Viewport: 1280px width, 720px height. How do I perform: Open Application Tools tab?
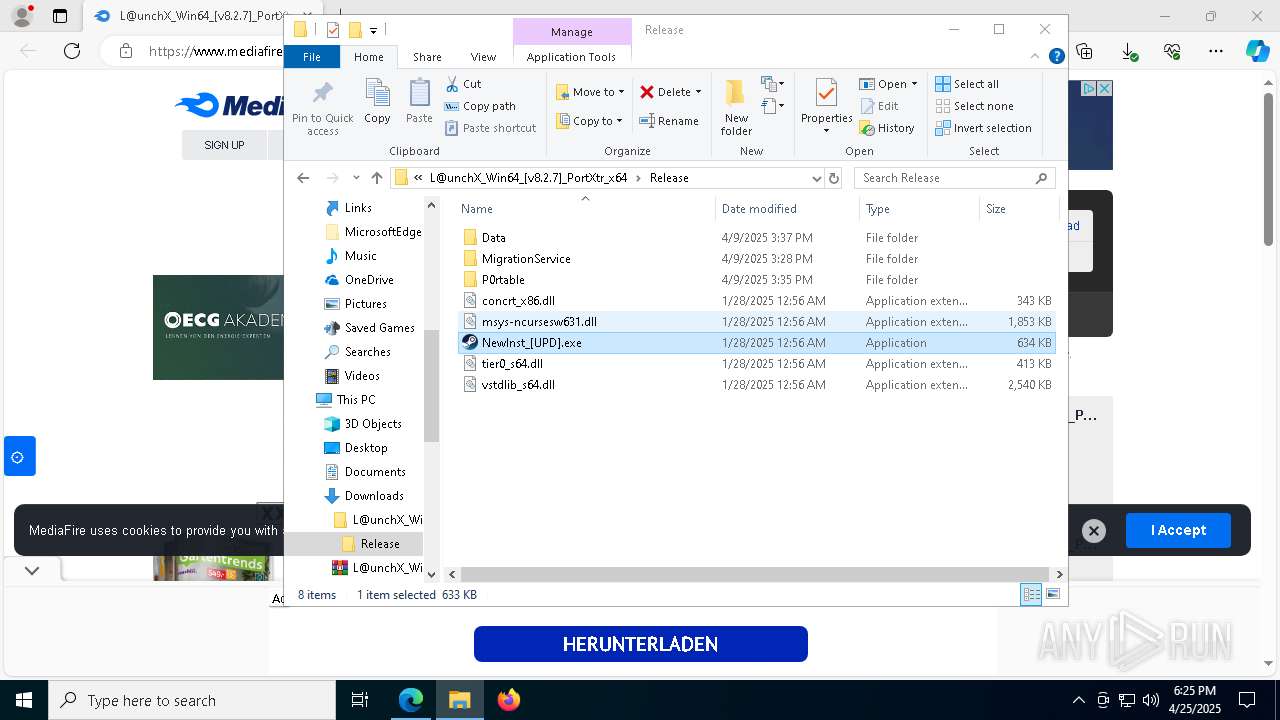click(x=571, y=57)
